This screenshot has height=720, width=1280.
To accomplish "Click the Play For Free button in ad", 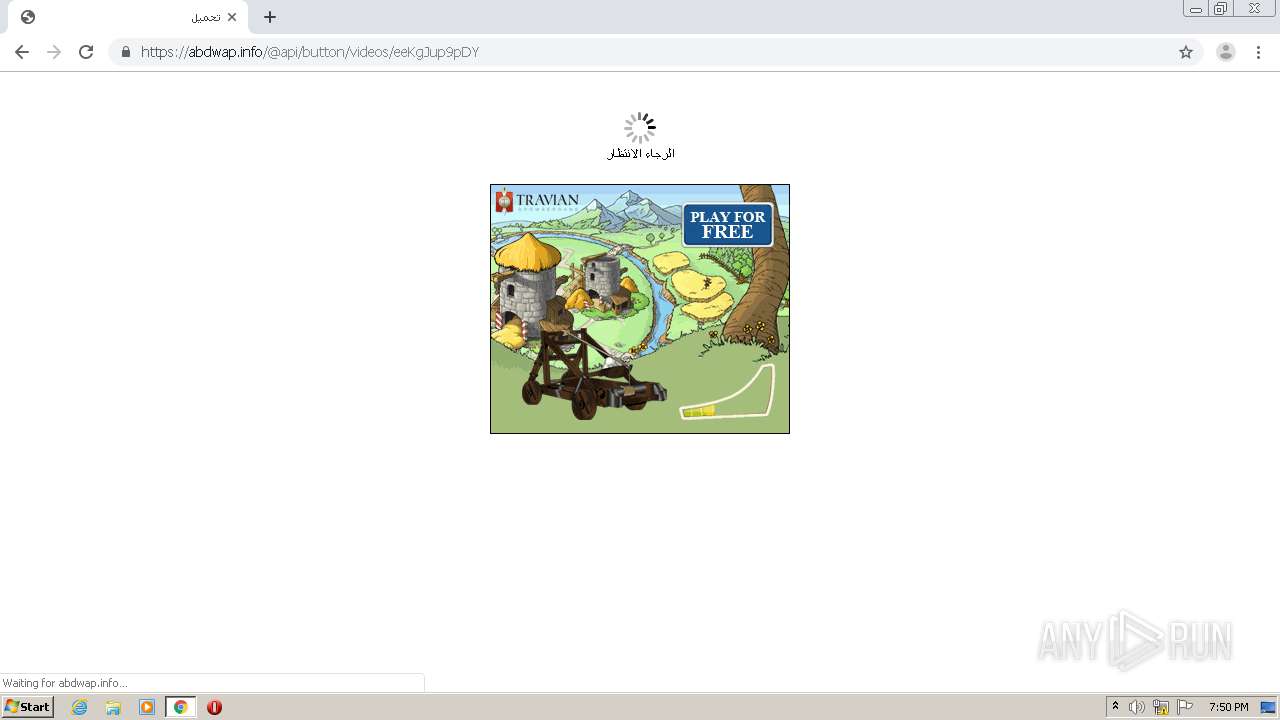I will 728,225.
